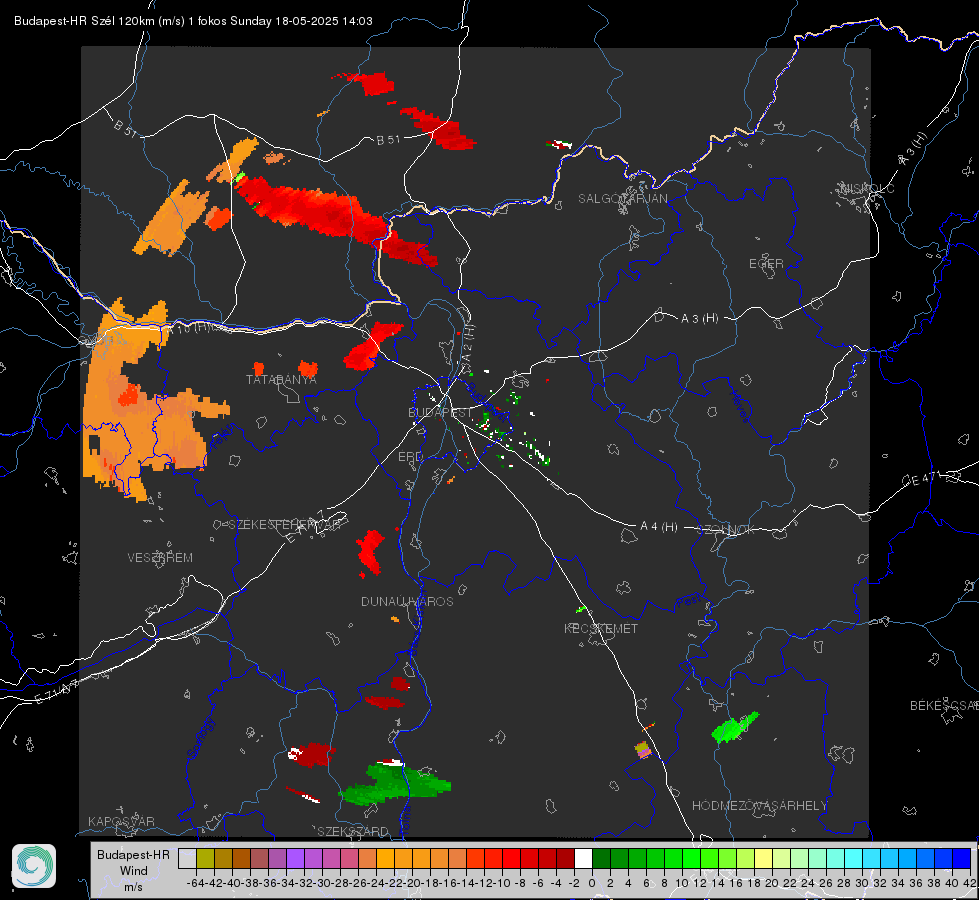Image resolution: width=979 pixels, height=900 pixels.
Task: Select the VESZPRÉM city label
Action: click(x=160, y=558)
